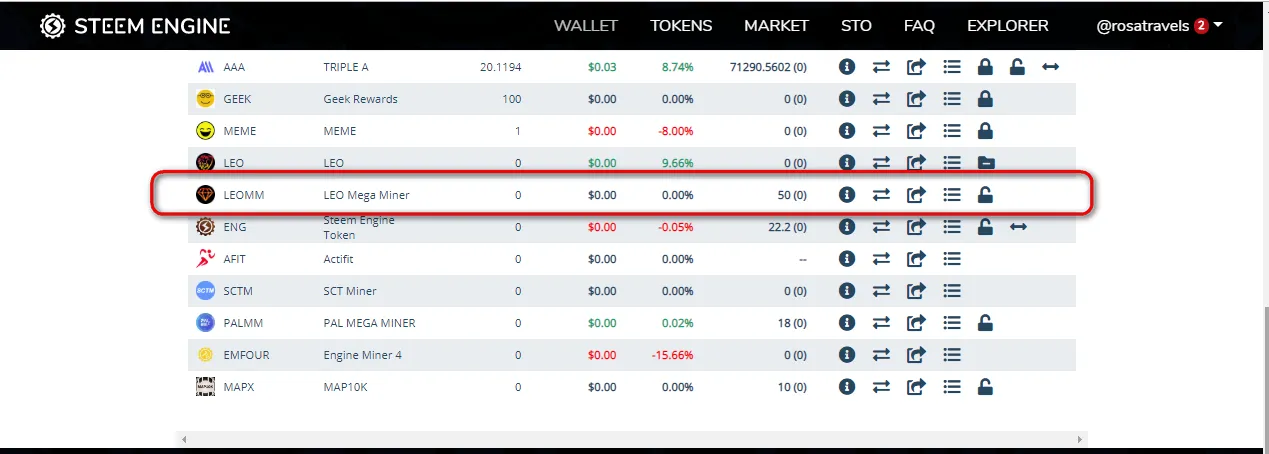This screenshot has height=454, width=1269.
Task: Open the FAQ page
Action: point(919,26)
